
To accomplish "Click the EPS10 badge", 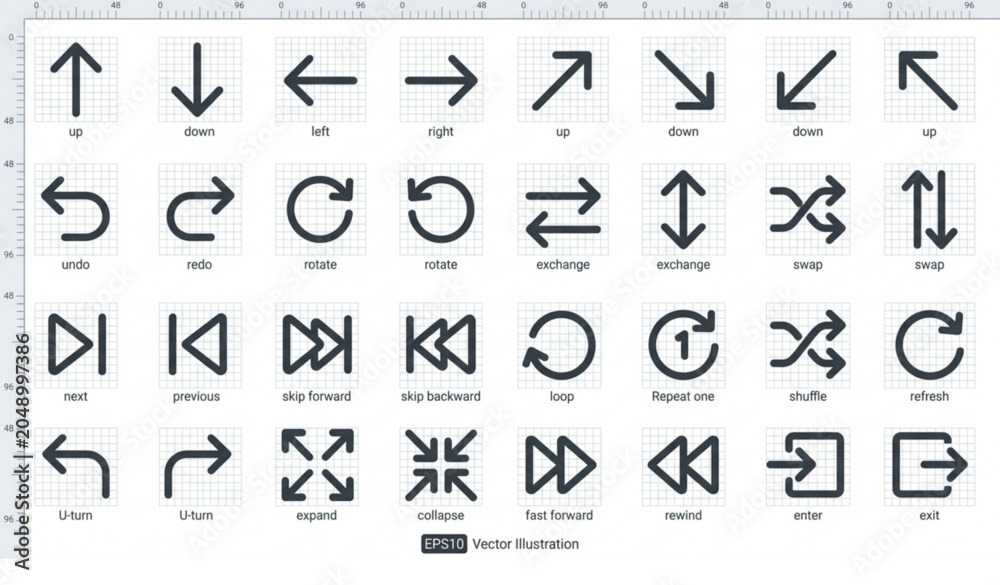I will [444, 544].
